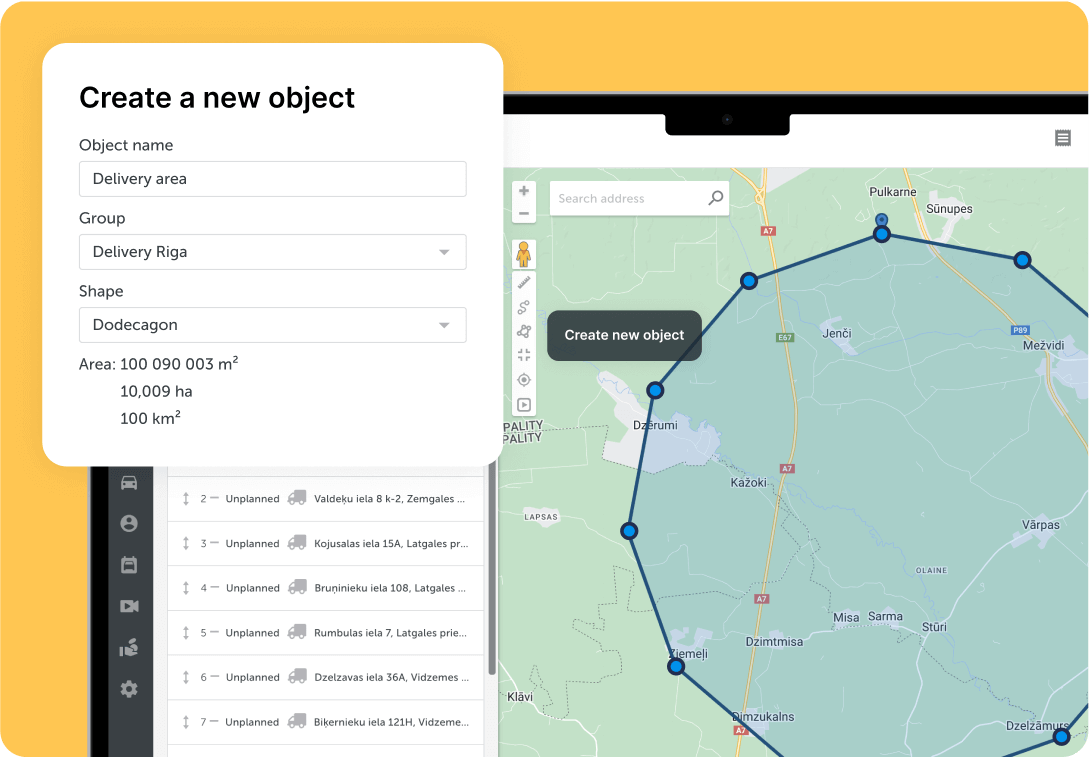
Task: Click the fit-to-view collapse arrows icon
Action: (x=524, y=355)
